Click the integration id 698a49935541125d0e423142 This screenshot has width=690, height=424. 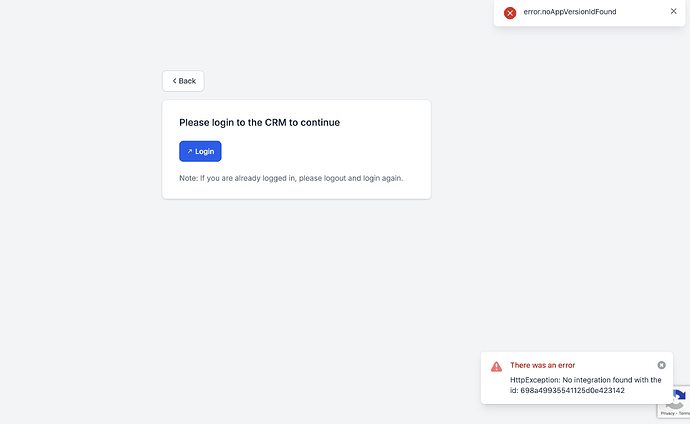point(572,390)
